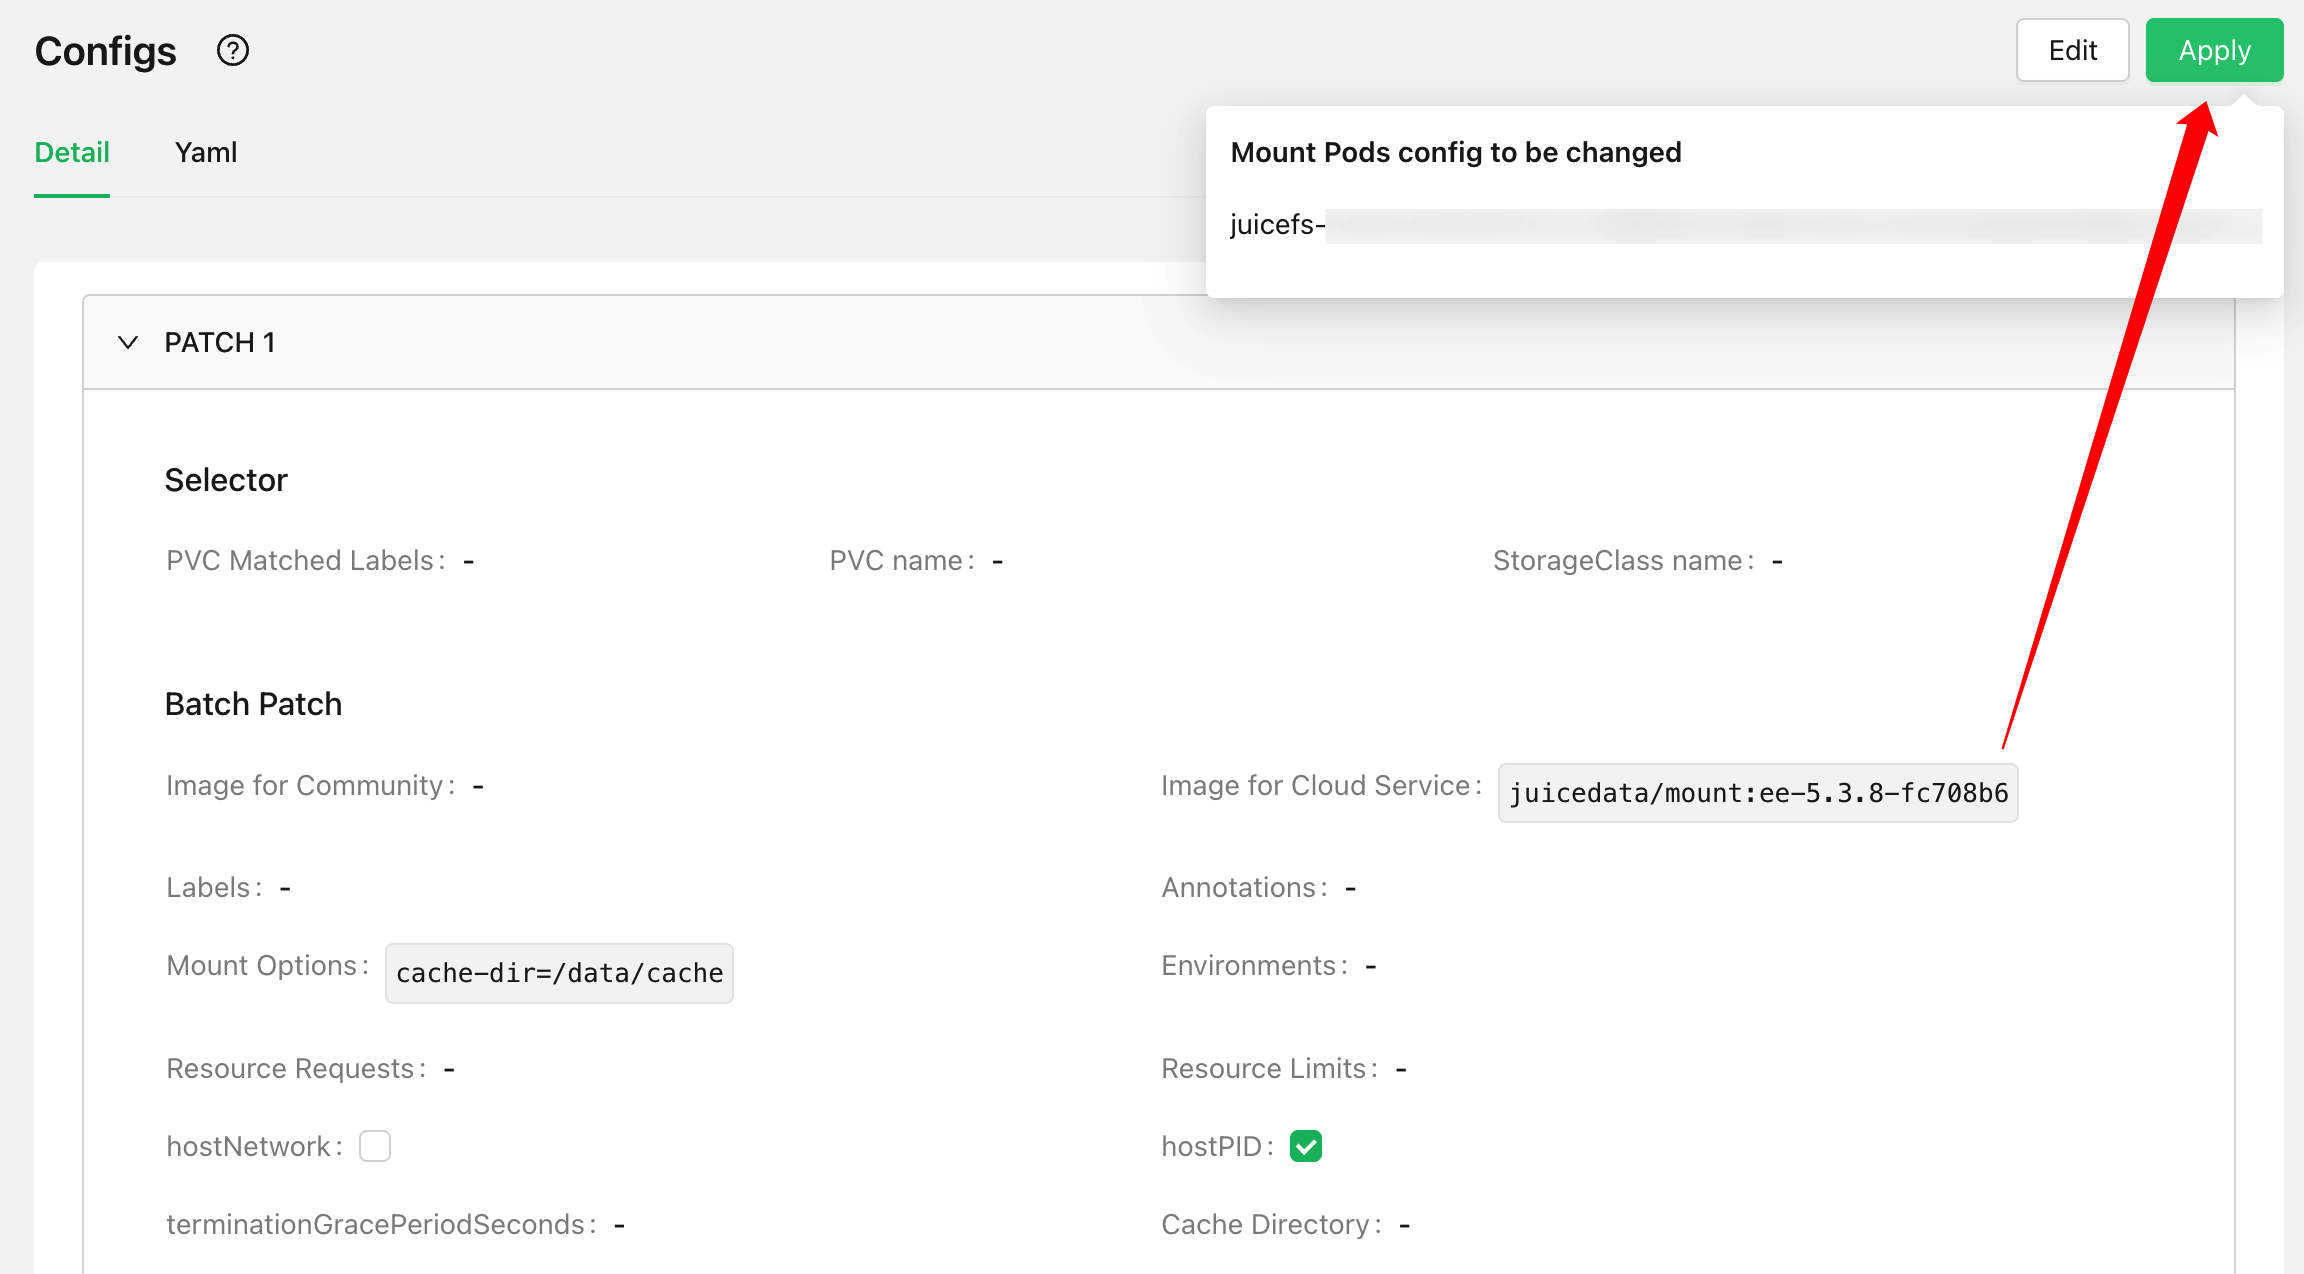Select the Detail tab
Viewport: 2304px width, 1274px height.
click(x=72, y=152)
